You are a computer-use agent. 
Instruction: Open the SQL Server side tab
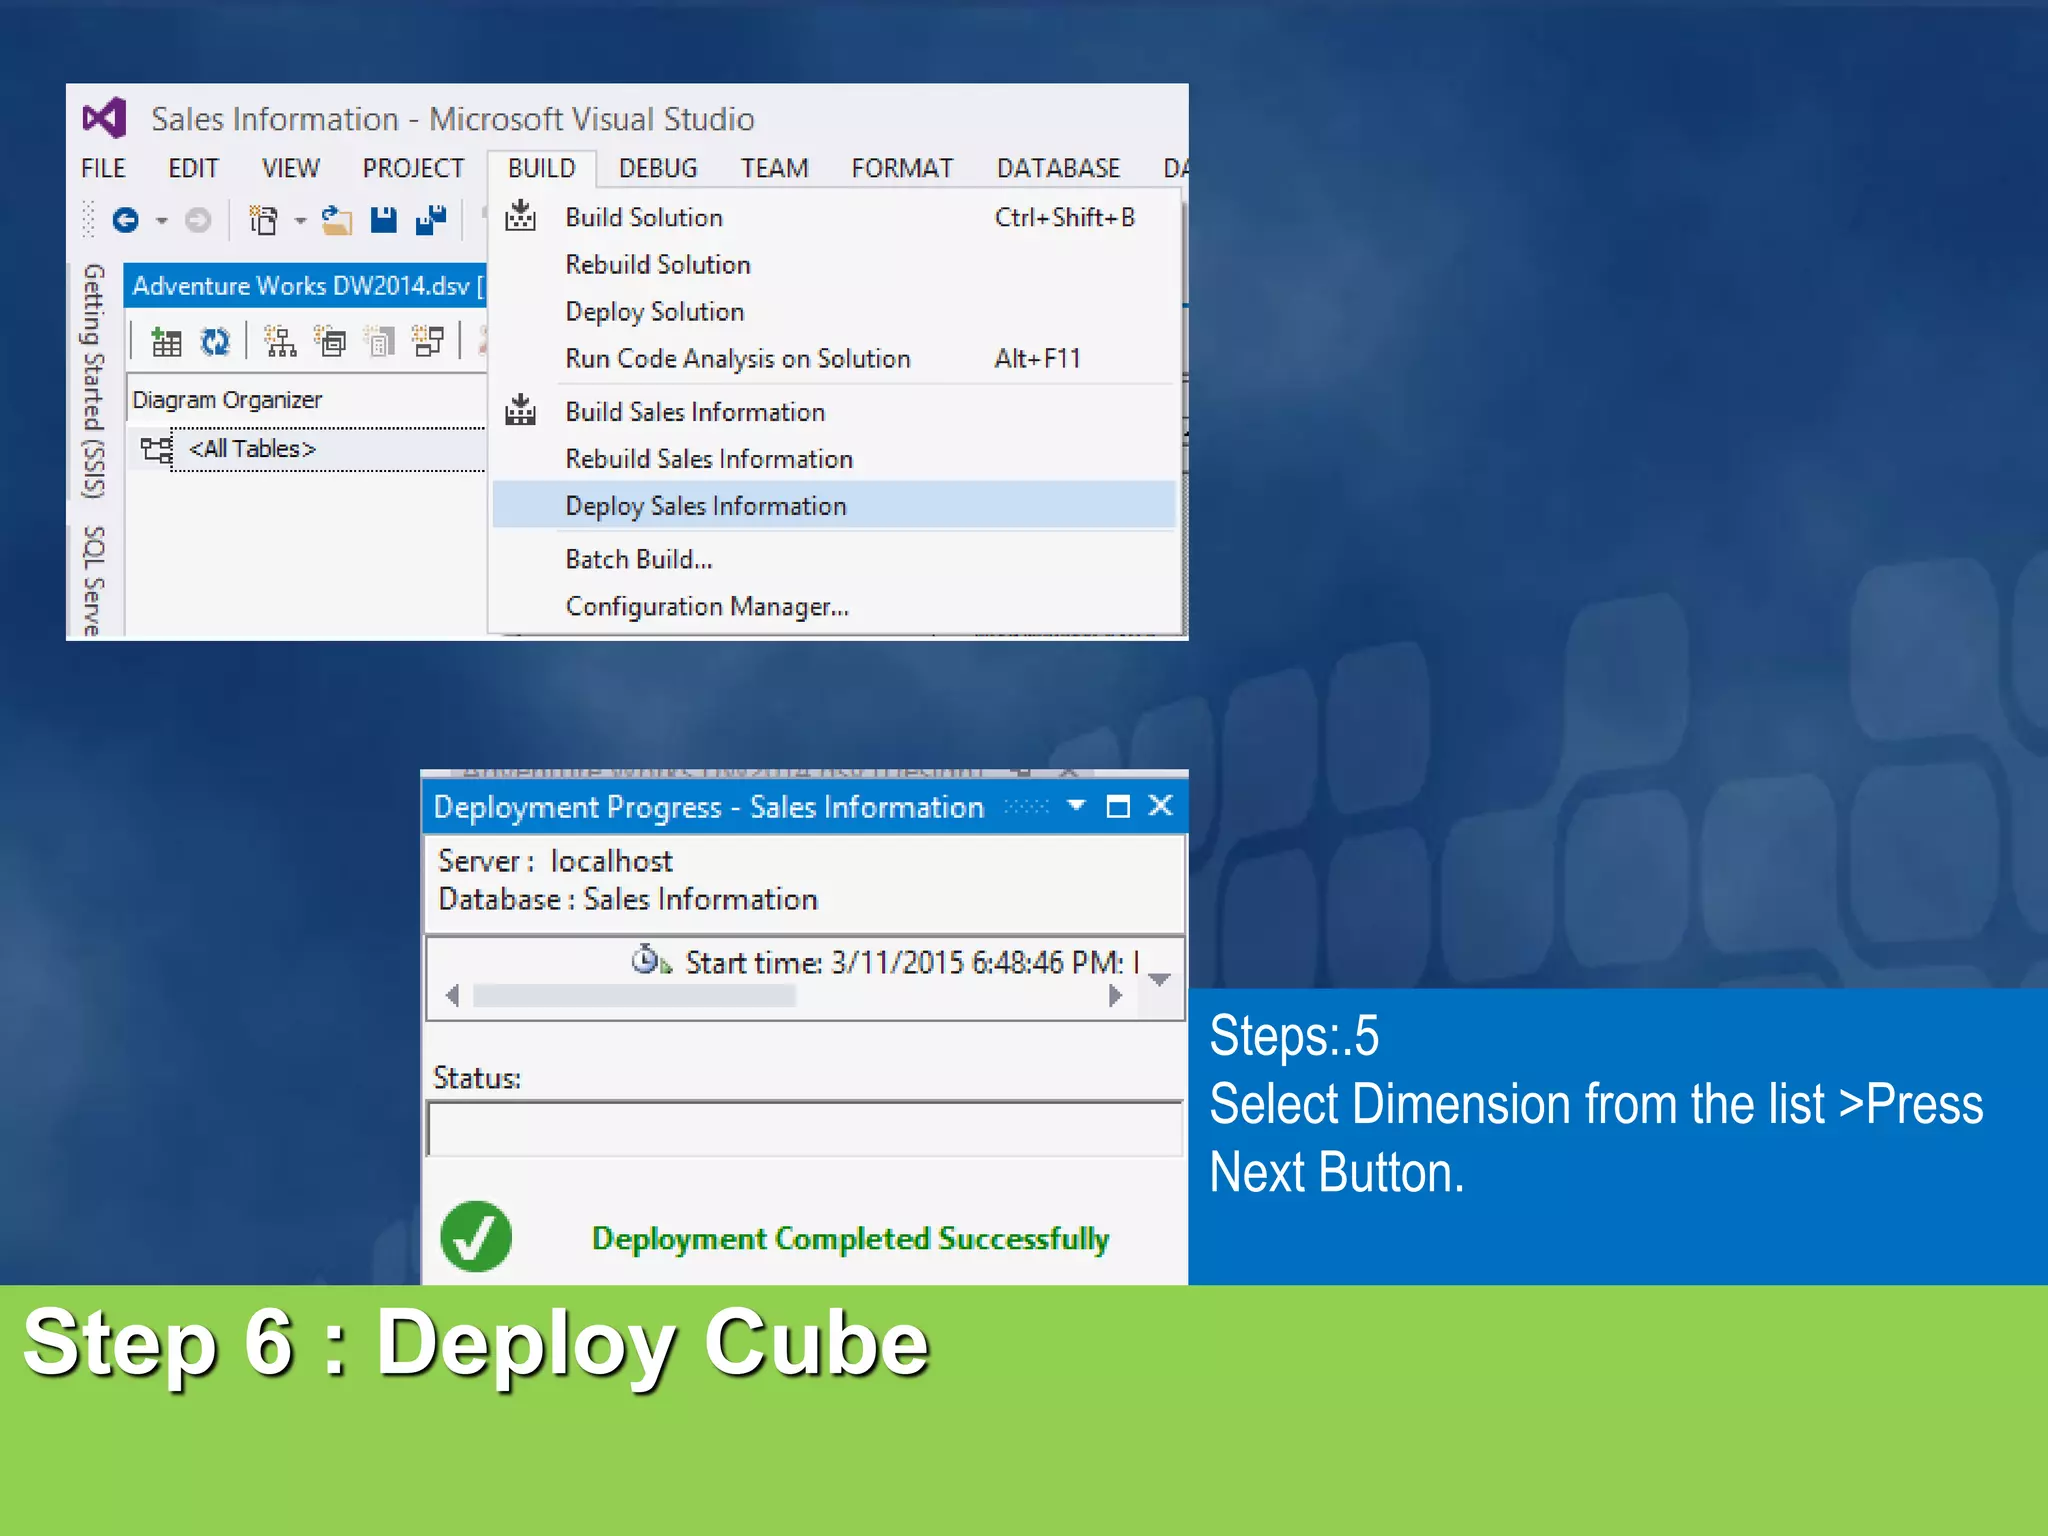(x=94, y=580)
